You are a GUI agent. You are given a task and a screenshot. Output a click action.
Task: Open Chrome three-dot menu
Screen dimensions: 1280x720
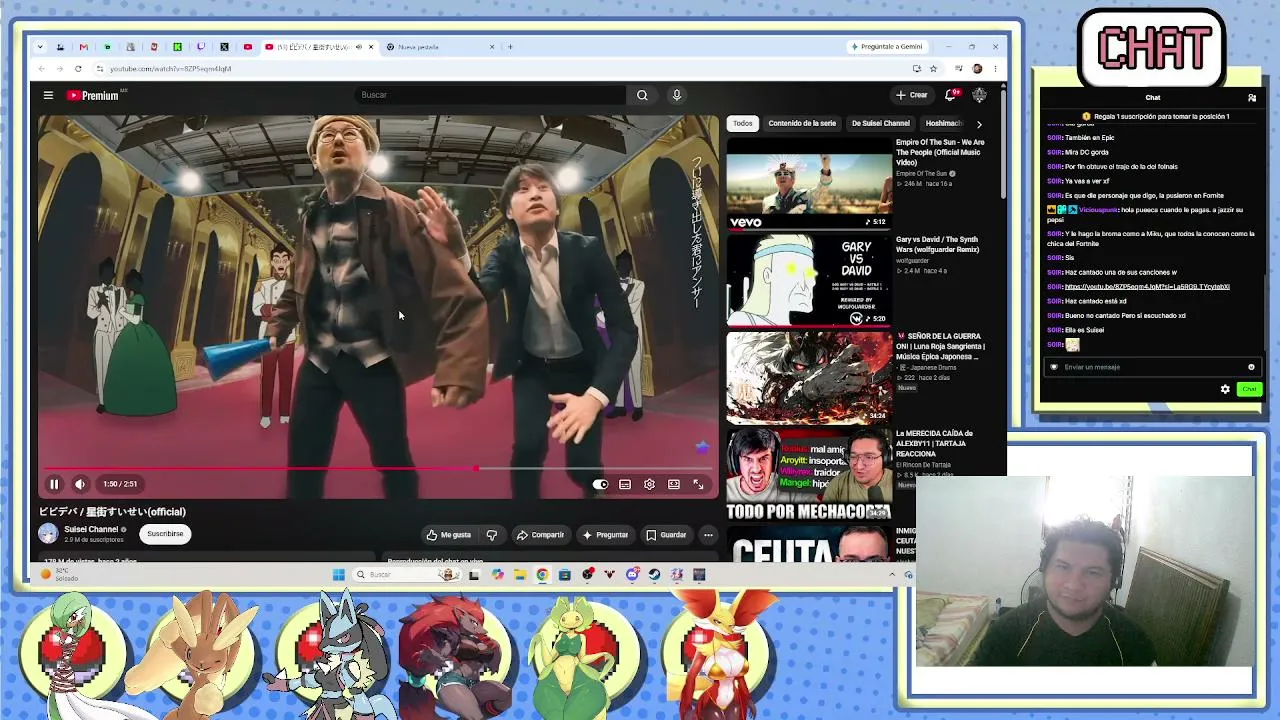[x=995, y=69]
